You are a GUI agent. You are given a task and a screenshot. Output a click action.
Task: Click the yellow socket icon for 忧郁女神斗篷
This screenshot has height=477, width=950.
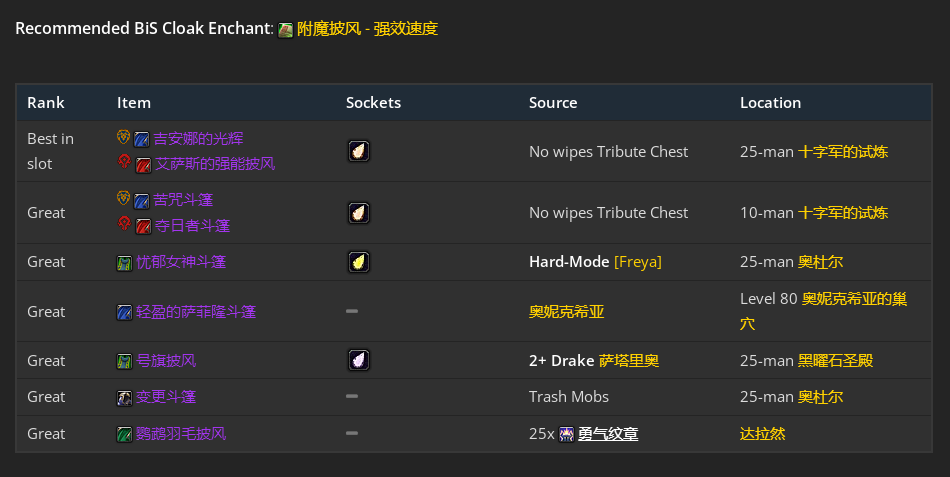coord(358,261)
